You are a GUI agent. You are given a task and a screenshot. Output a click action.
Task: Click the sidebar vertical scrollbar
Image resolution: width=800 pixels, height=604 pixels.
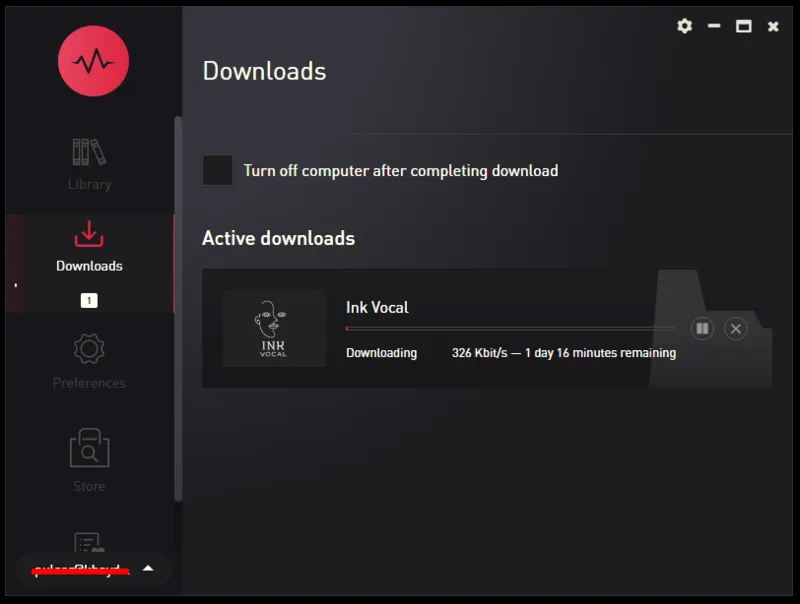point(178,309)
